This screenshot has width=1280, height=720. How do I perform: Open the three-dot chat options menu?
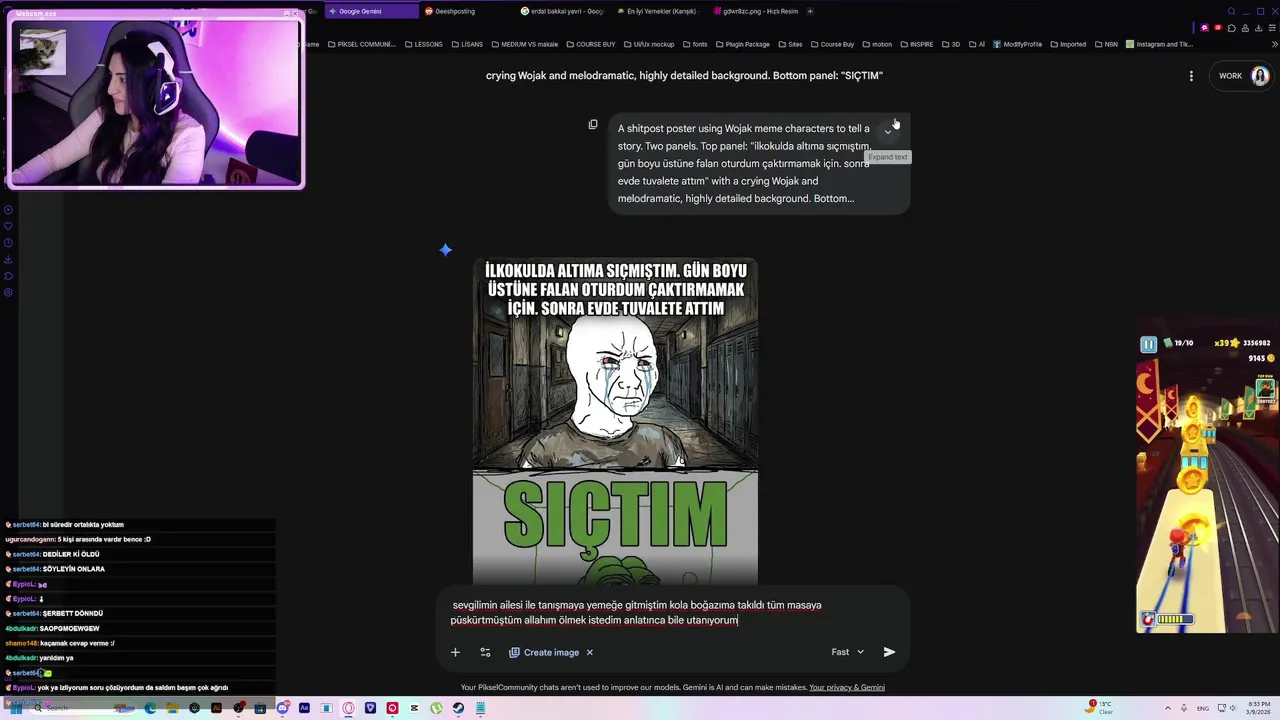[x=1191, y=76]
